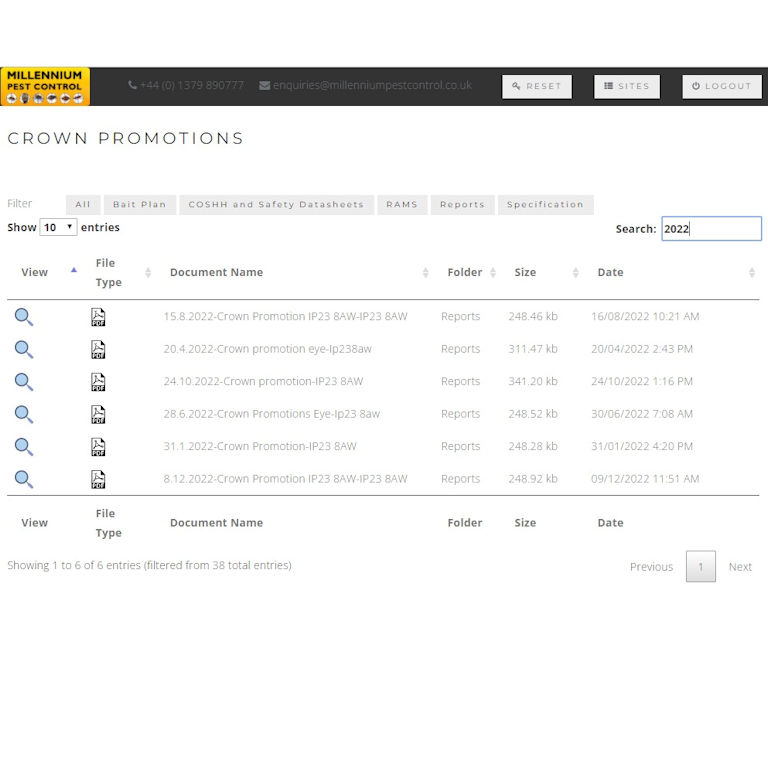The width and height of the screenshot is (768, 768).
Task: Open view magnifier for 20.4.2022 report
Action: 24,349
